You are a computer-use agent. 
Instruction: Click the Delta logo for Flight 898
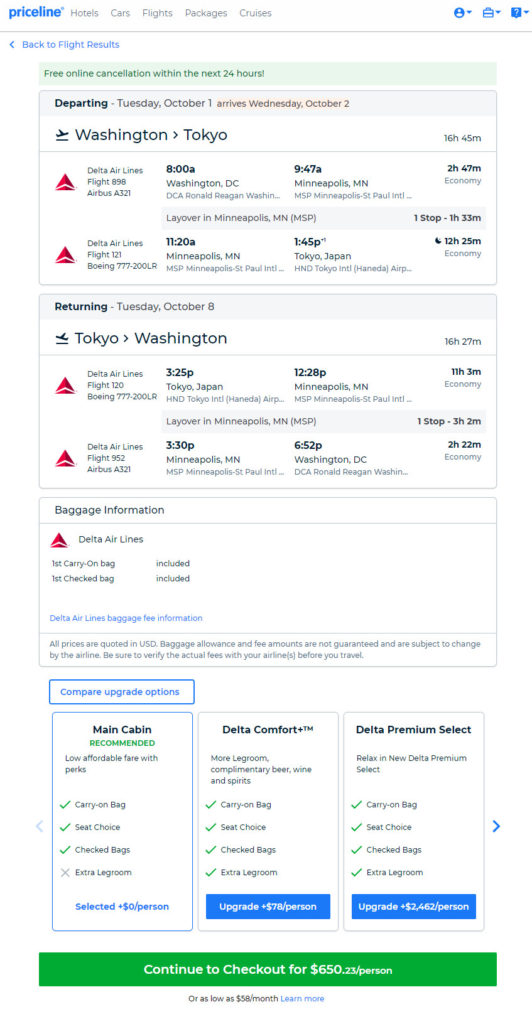pos(66,182)
